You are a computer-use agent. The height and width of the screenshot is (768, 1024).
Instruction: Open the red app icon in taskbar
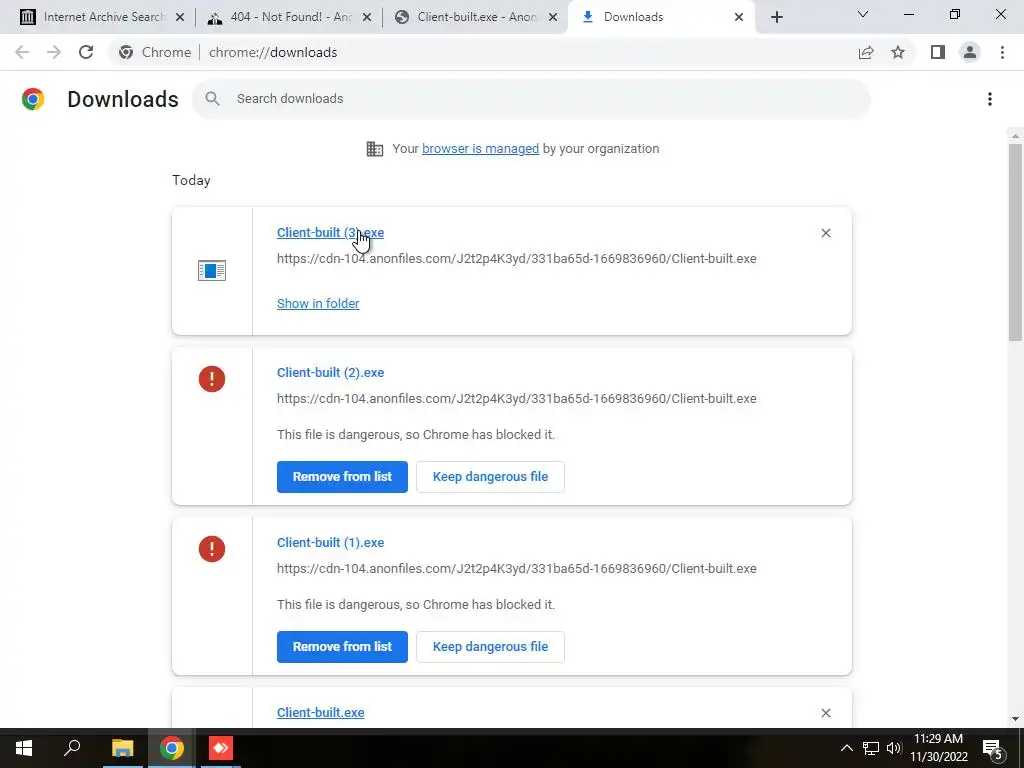click(221, 748)
